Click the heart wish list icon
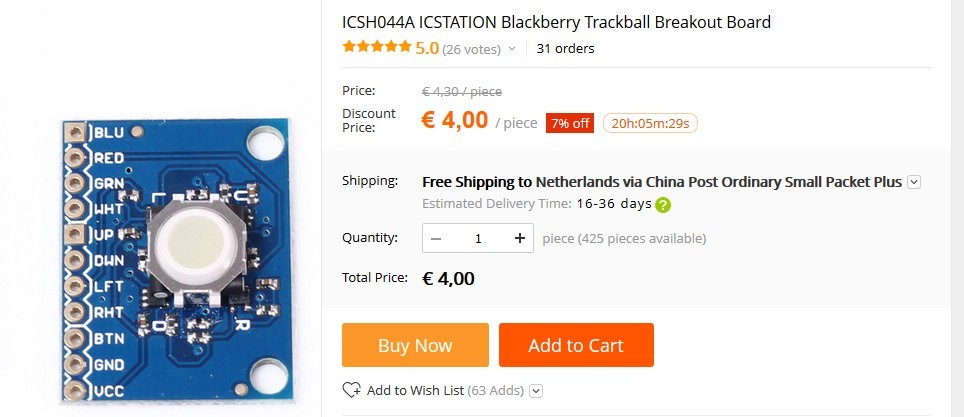Screen dimensions: 964x417 click(x=352, y=390)
